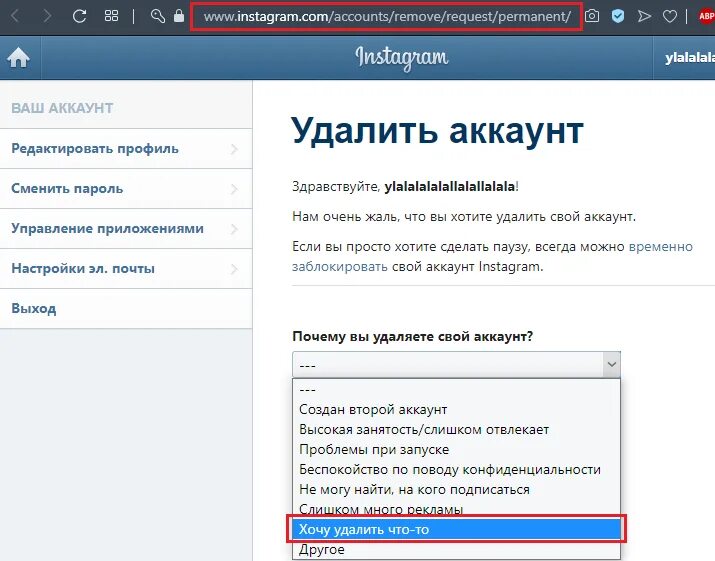
Task: Take snapshot with the camera icon
Action: (x=592, y=16)
